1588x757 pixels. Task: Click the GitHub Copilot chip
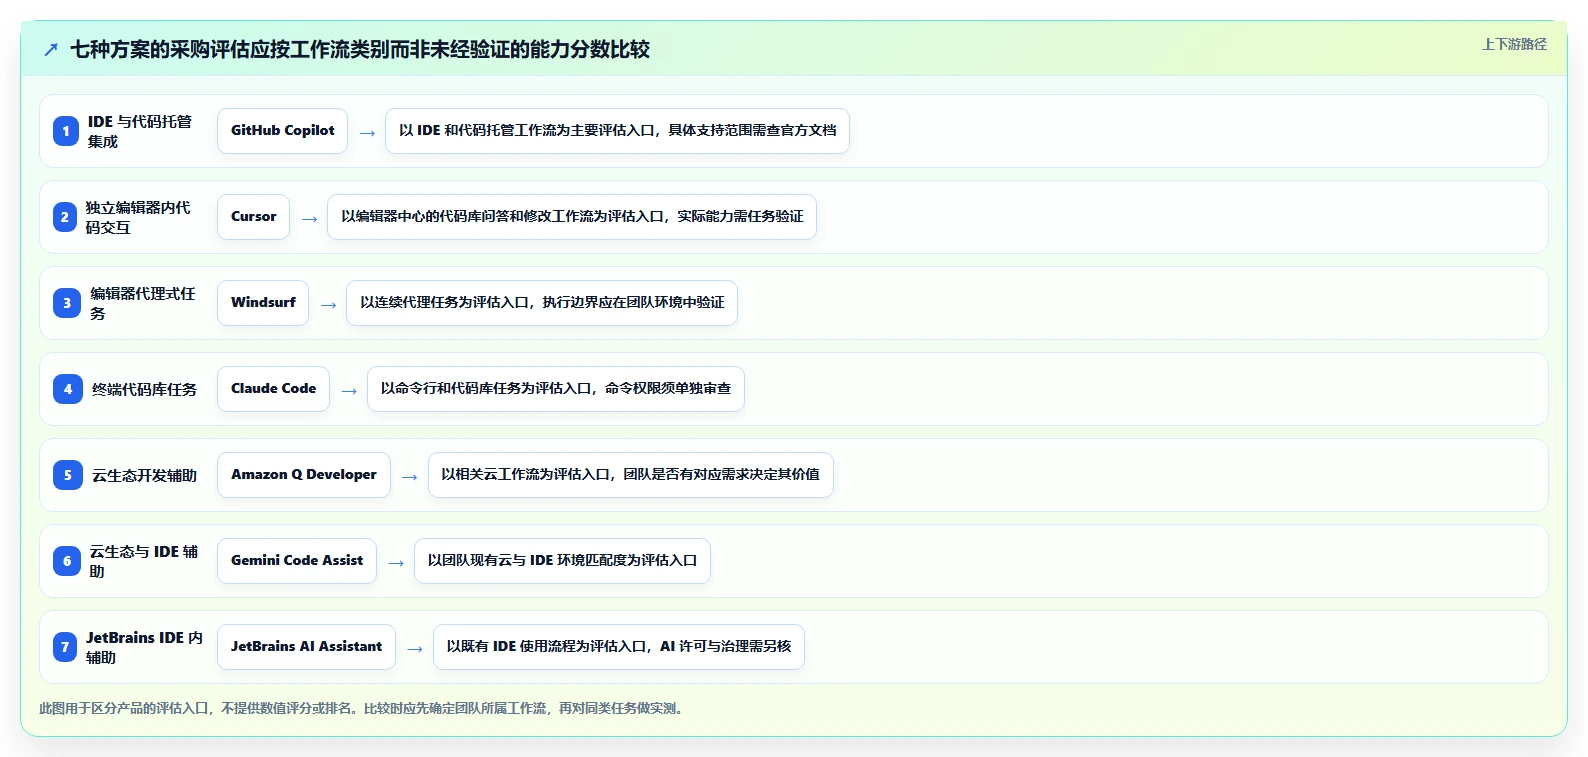tap(283, 131)
